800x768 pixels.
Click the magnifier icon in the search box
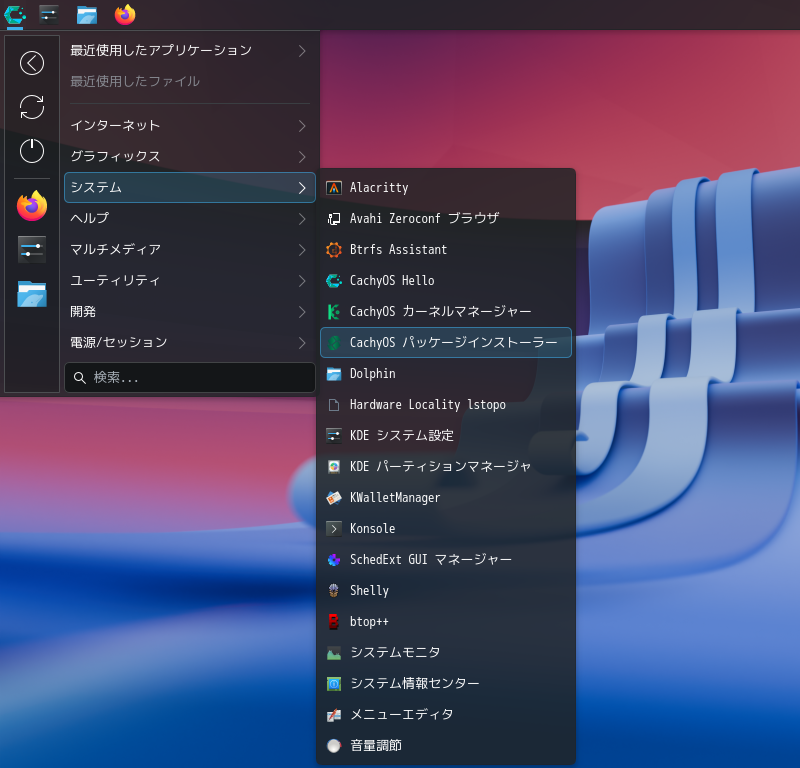(x=80, y=378)
